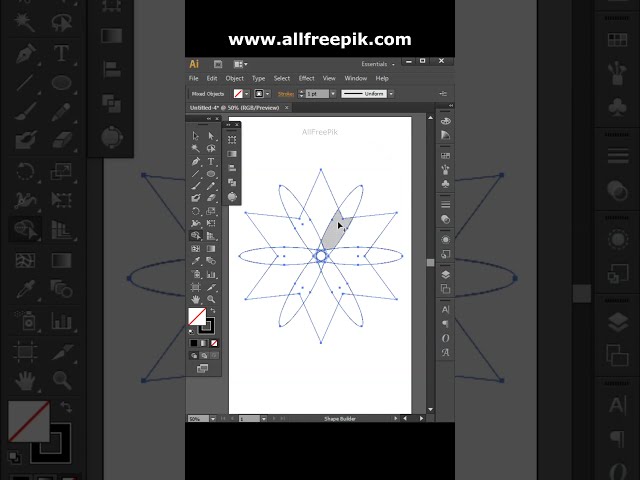Open the Effect menu
640x480 pixels.
[x=307, y=78]
